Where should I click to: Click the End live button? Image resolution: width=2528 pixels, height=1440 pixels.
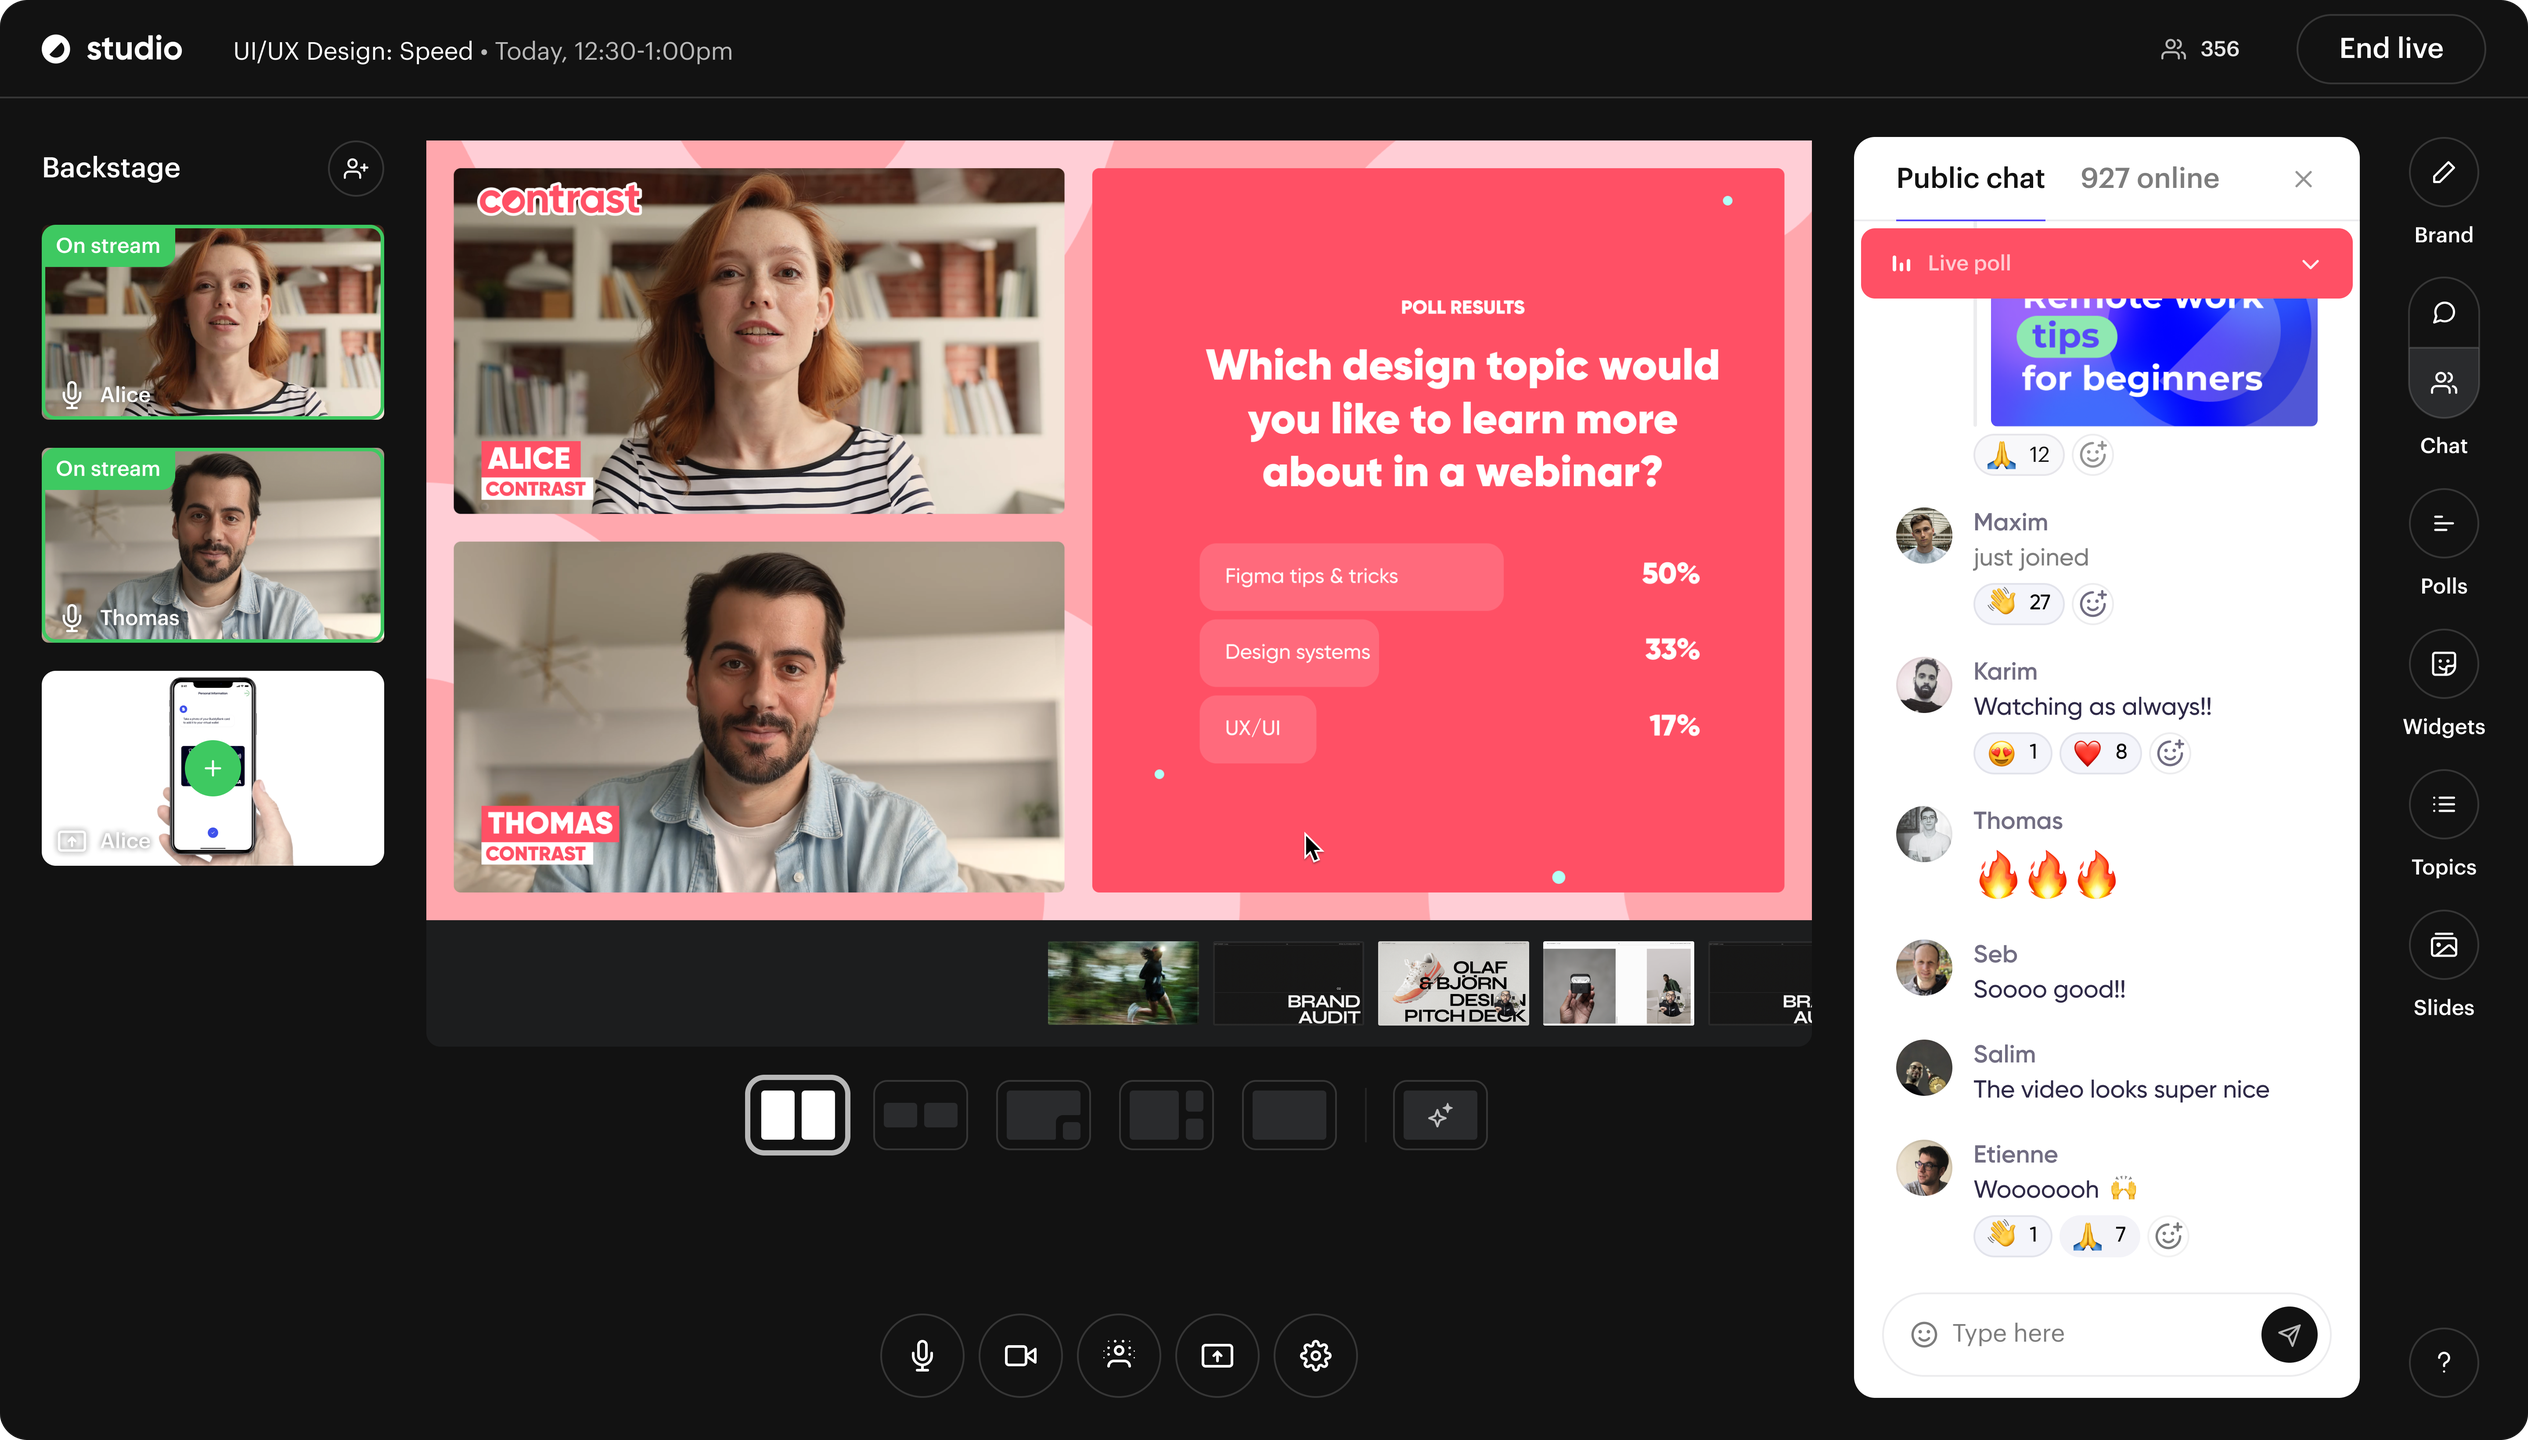point(2390,49)
